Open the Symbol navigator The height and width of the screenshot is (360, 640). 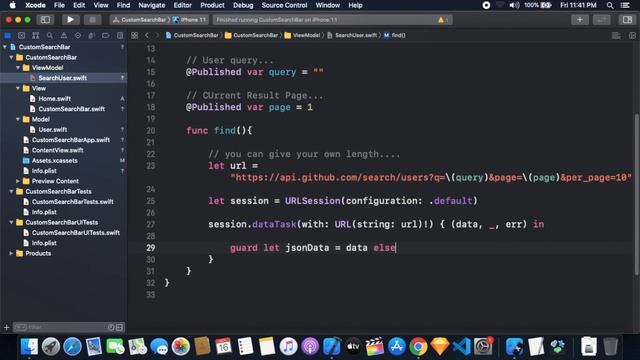36,36
